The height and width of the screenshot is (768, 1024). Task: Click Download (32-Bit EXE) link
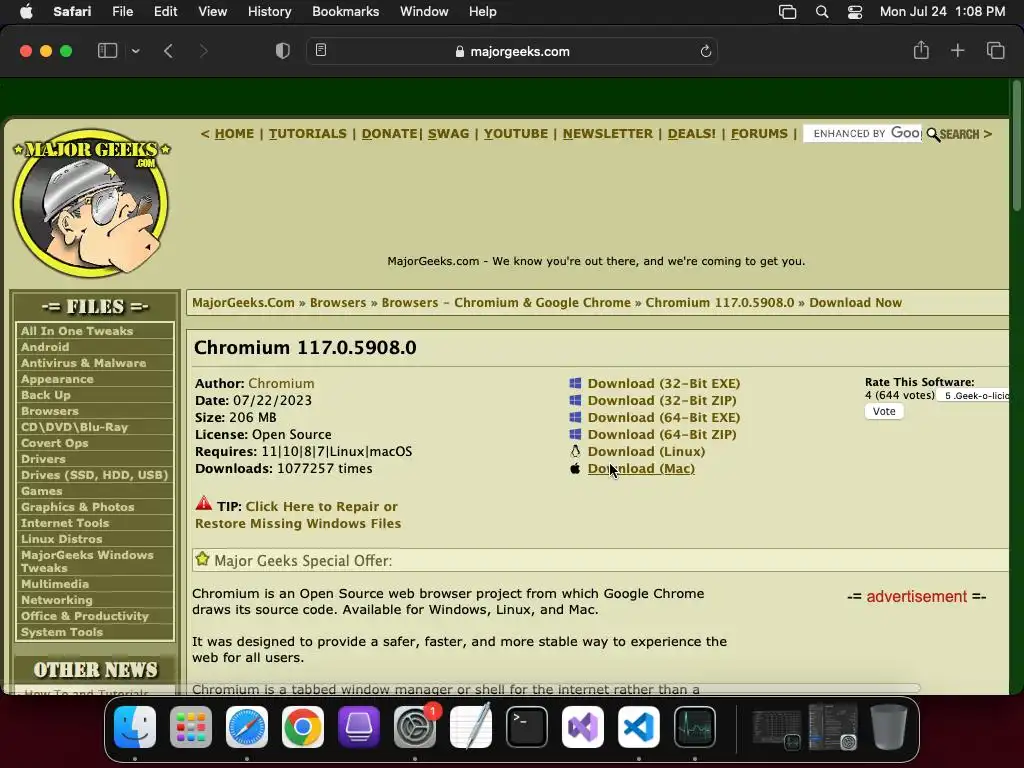tap(664, 383)
